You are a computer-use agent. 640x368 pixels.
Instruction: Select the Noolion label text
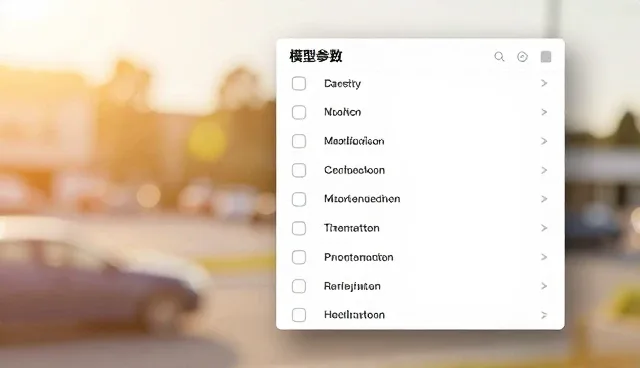(342, 112)
